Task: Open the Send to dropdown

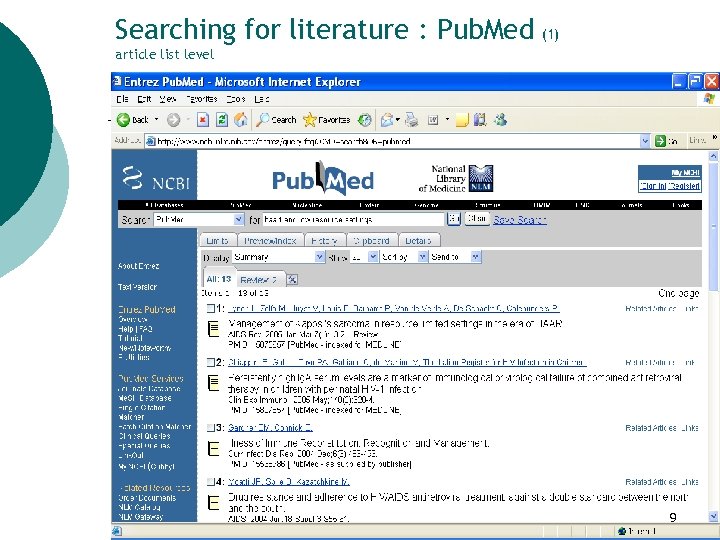Action: coord(476,257)
